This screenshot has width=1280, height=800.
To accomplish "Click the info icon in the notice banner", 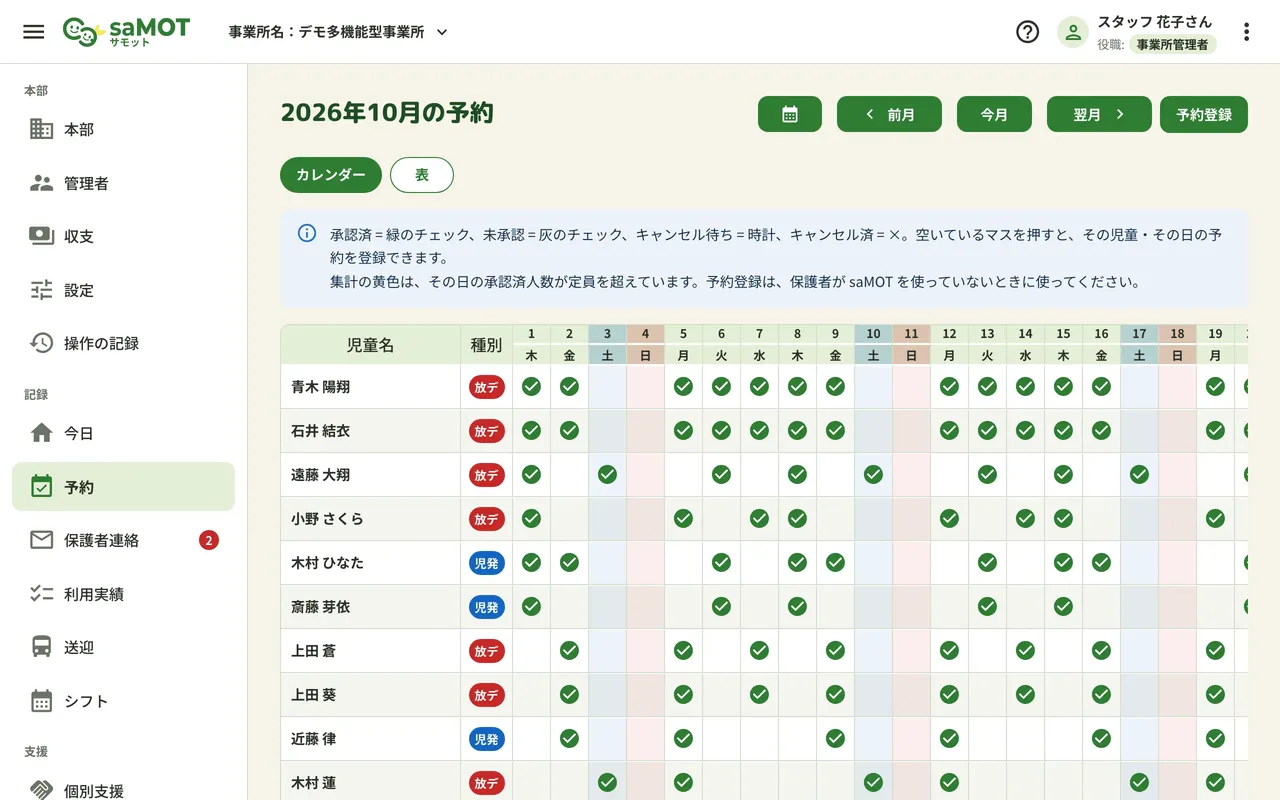I will click(307, 234).
